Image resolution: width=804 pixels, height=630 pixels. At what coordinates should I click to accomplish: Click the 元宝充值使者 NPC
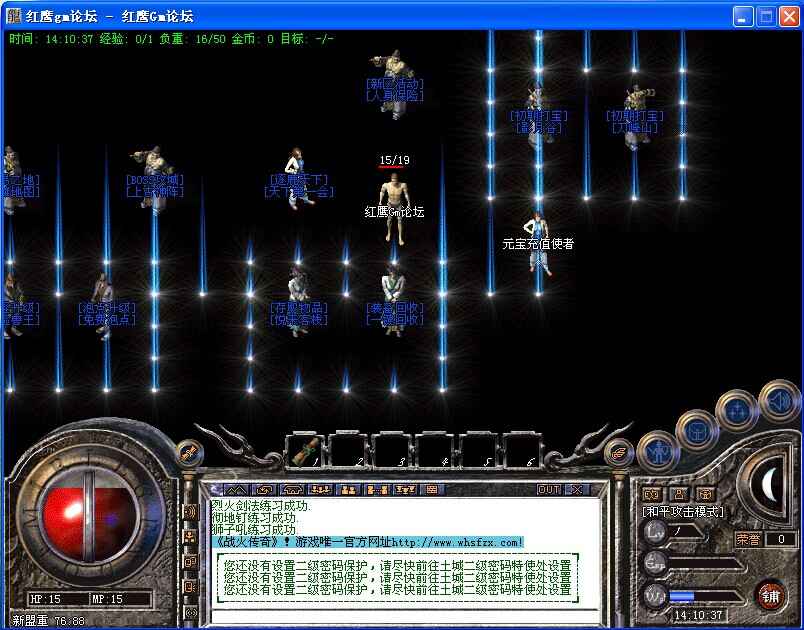coord(539,243)
